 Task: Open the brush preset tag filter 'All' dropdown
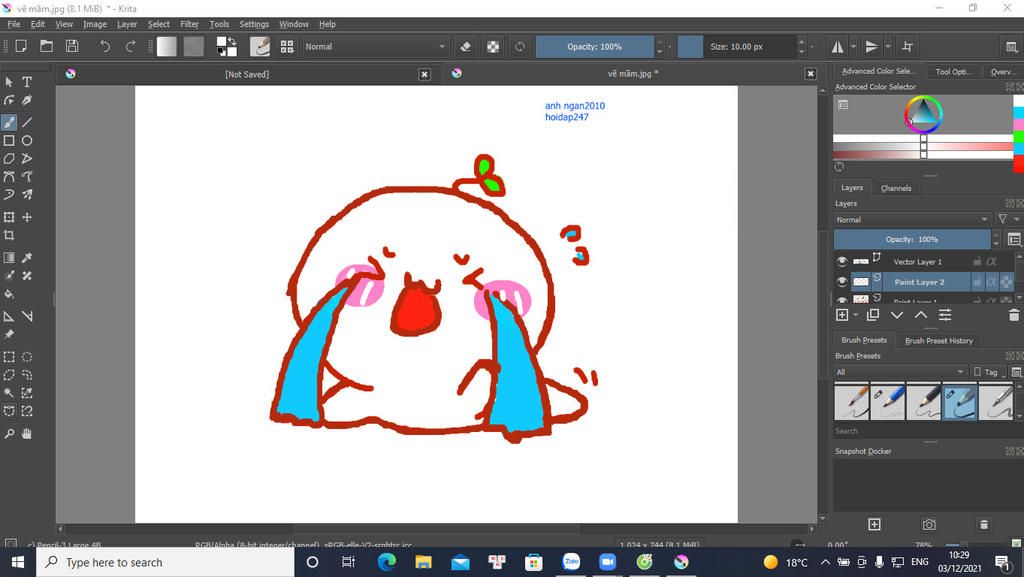[900, 372]
